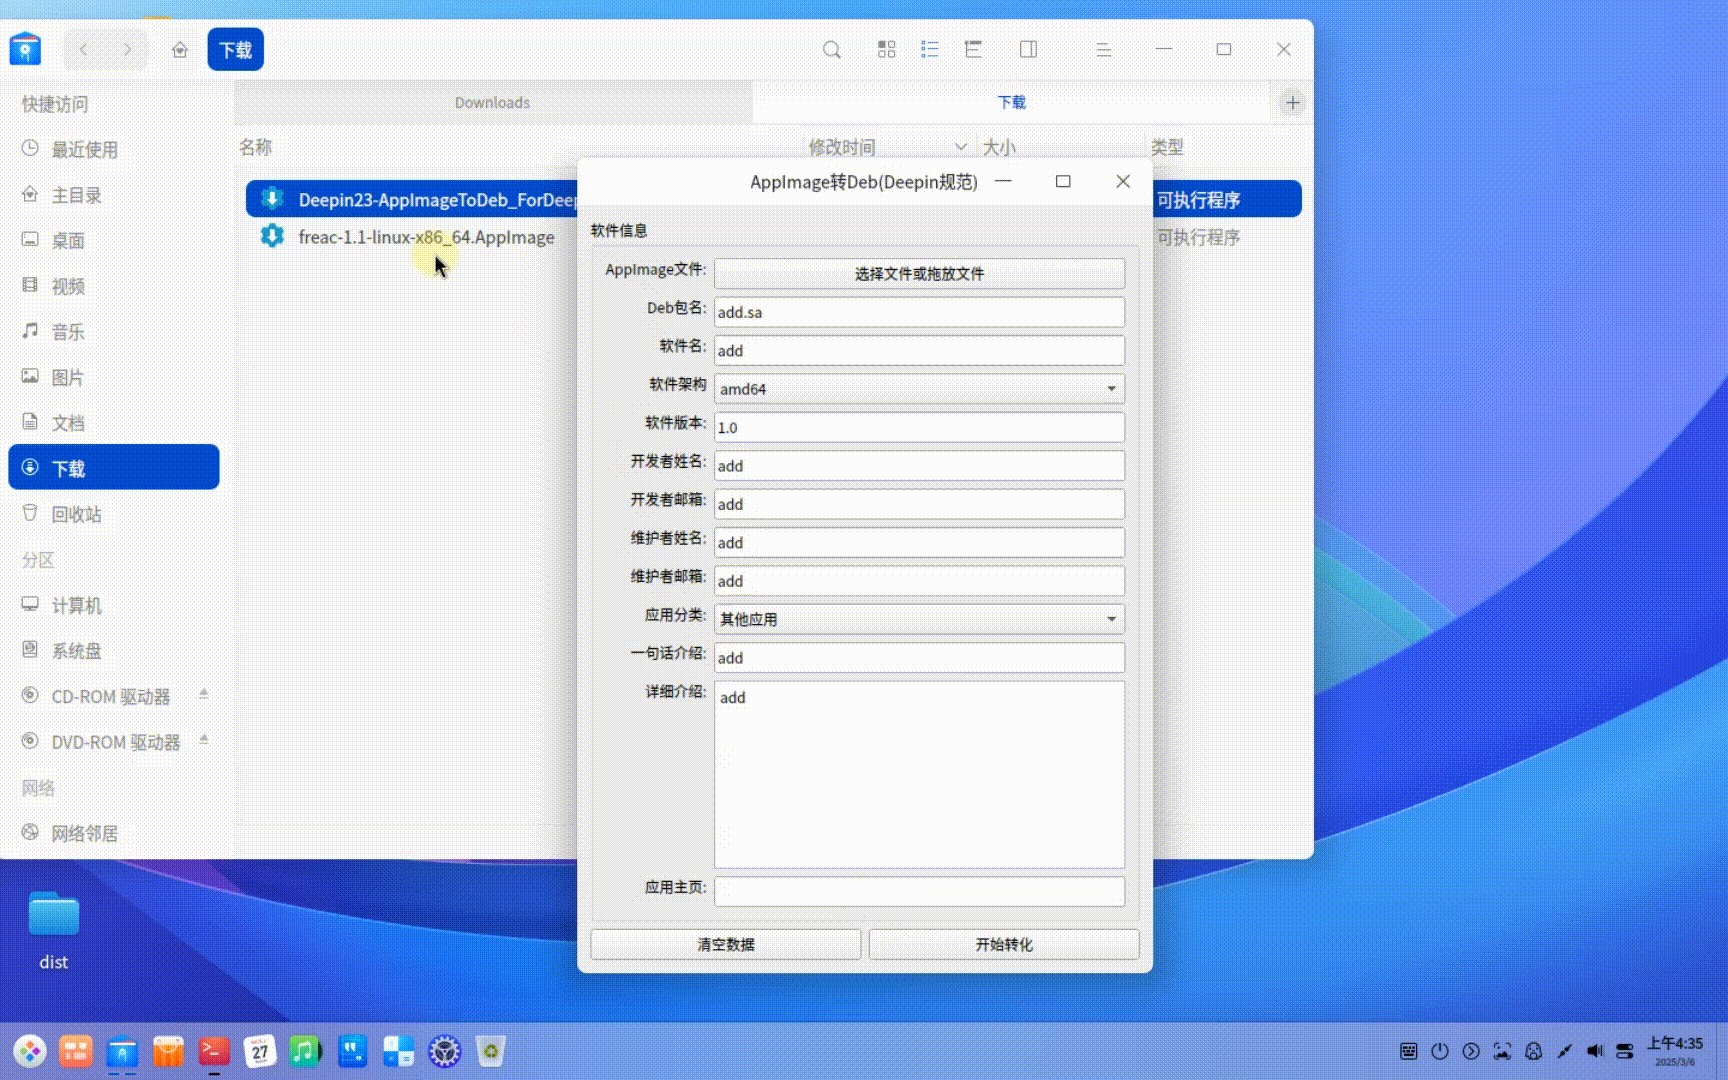Screen dimensions: 1728x1080
Task: Launch the music player from the dock
Action: pos(305,1051)
